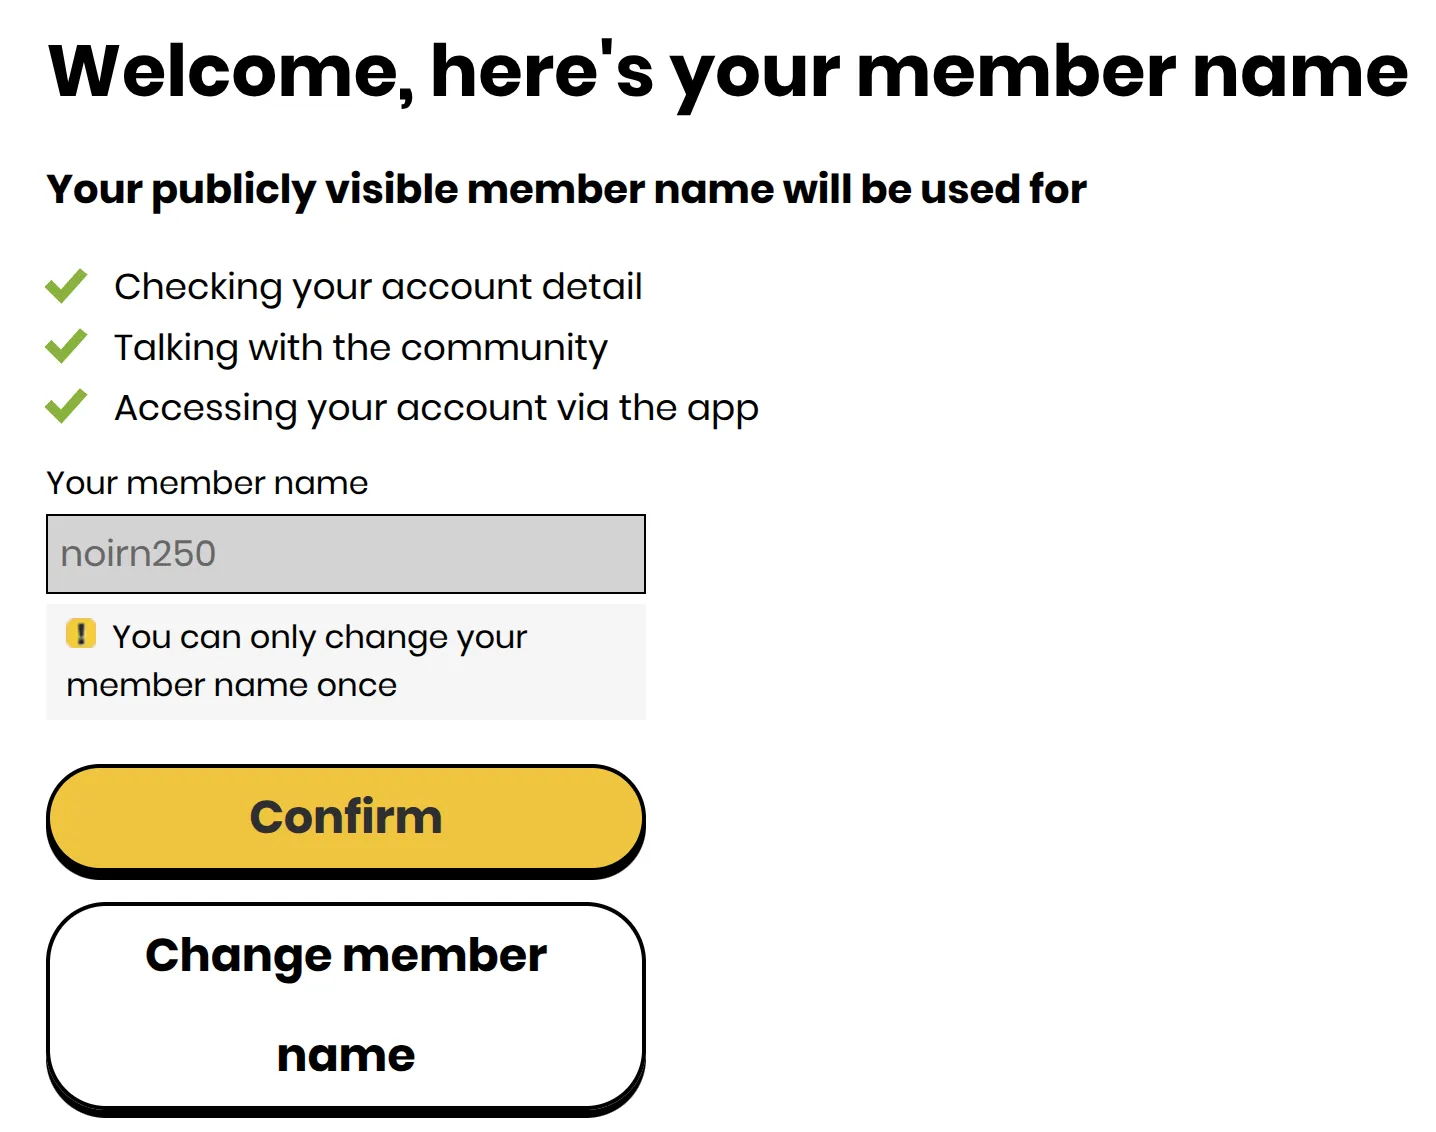Click Accessing your account via the app
The image size is (1436, 1132).
tap(437, 407)
